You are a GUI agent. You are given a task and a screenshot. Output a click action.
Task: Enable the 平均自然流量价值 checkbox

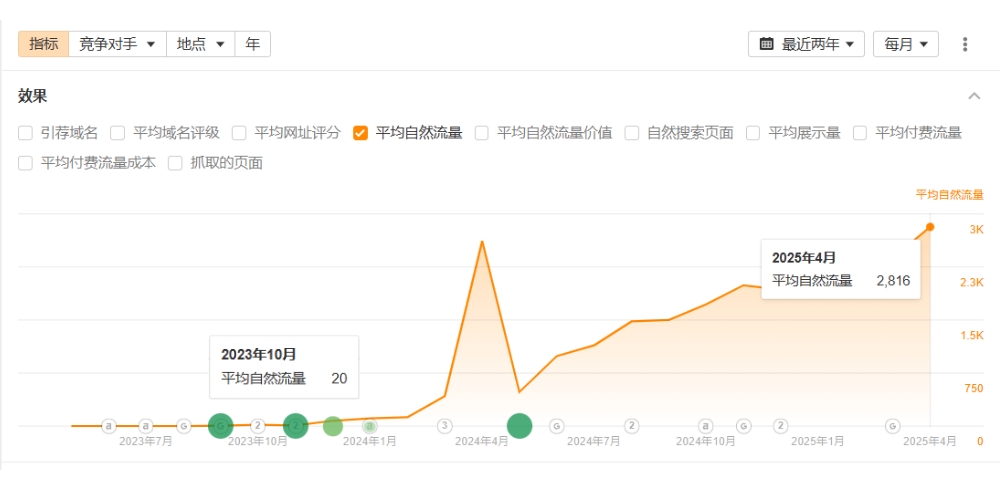(x=482, y=133)
